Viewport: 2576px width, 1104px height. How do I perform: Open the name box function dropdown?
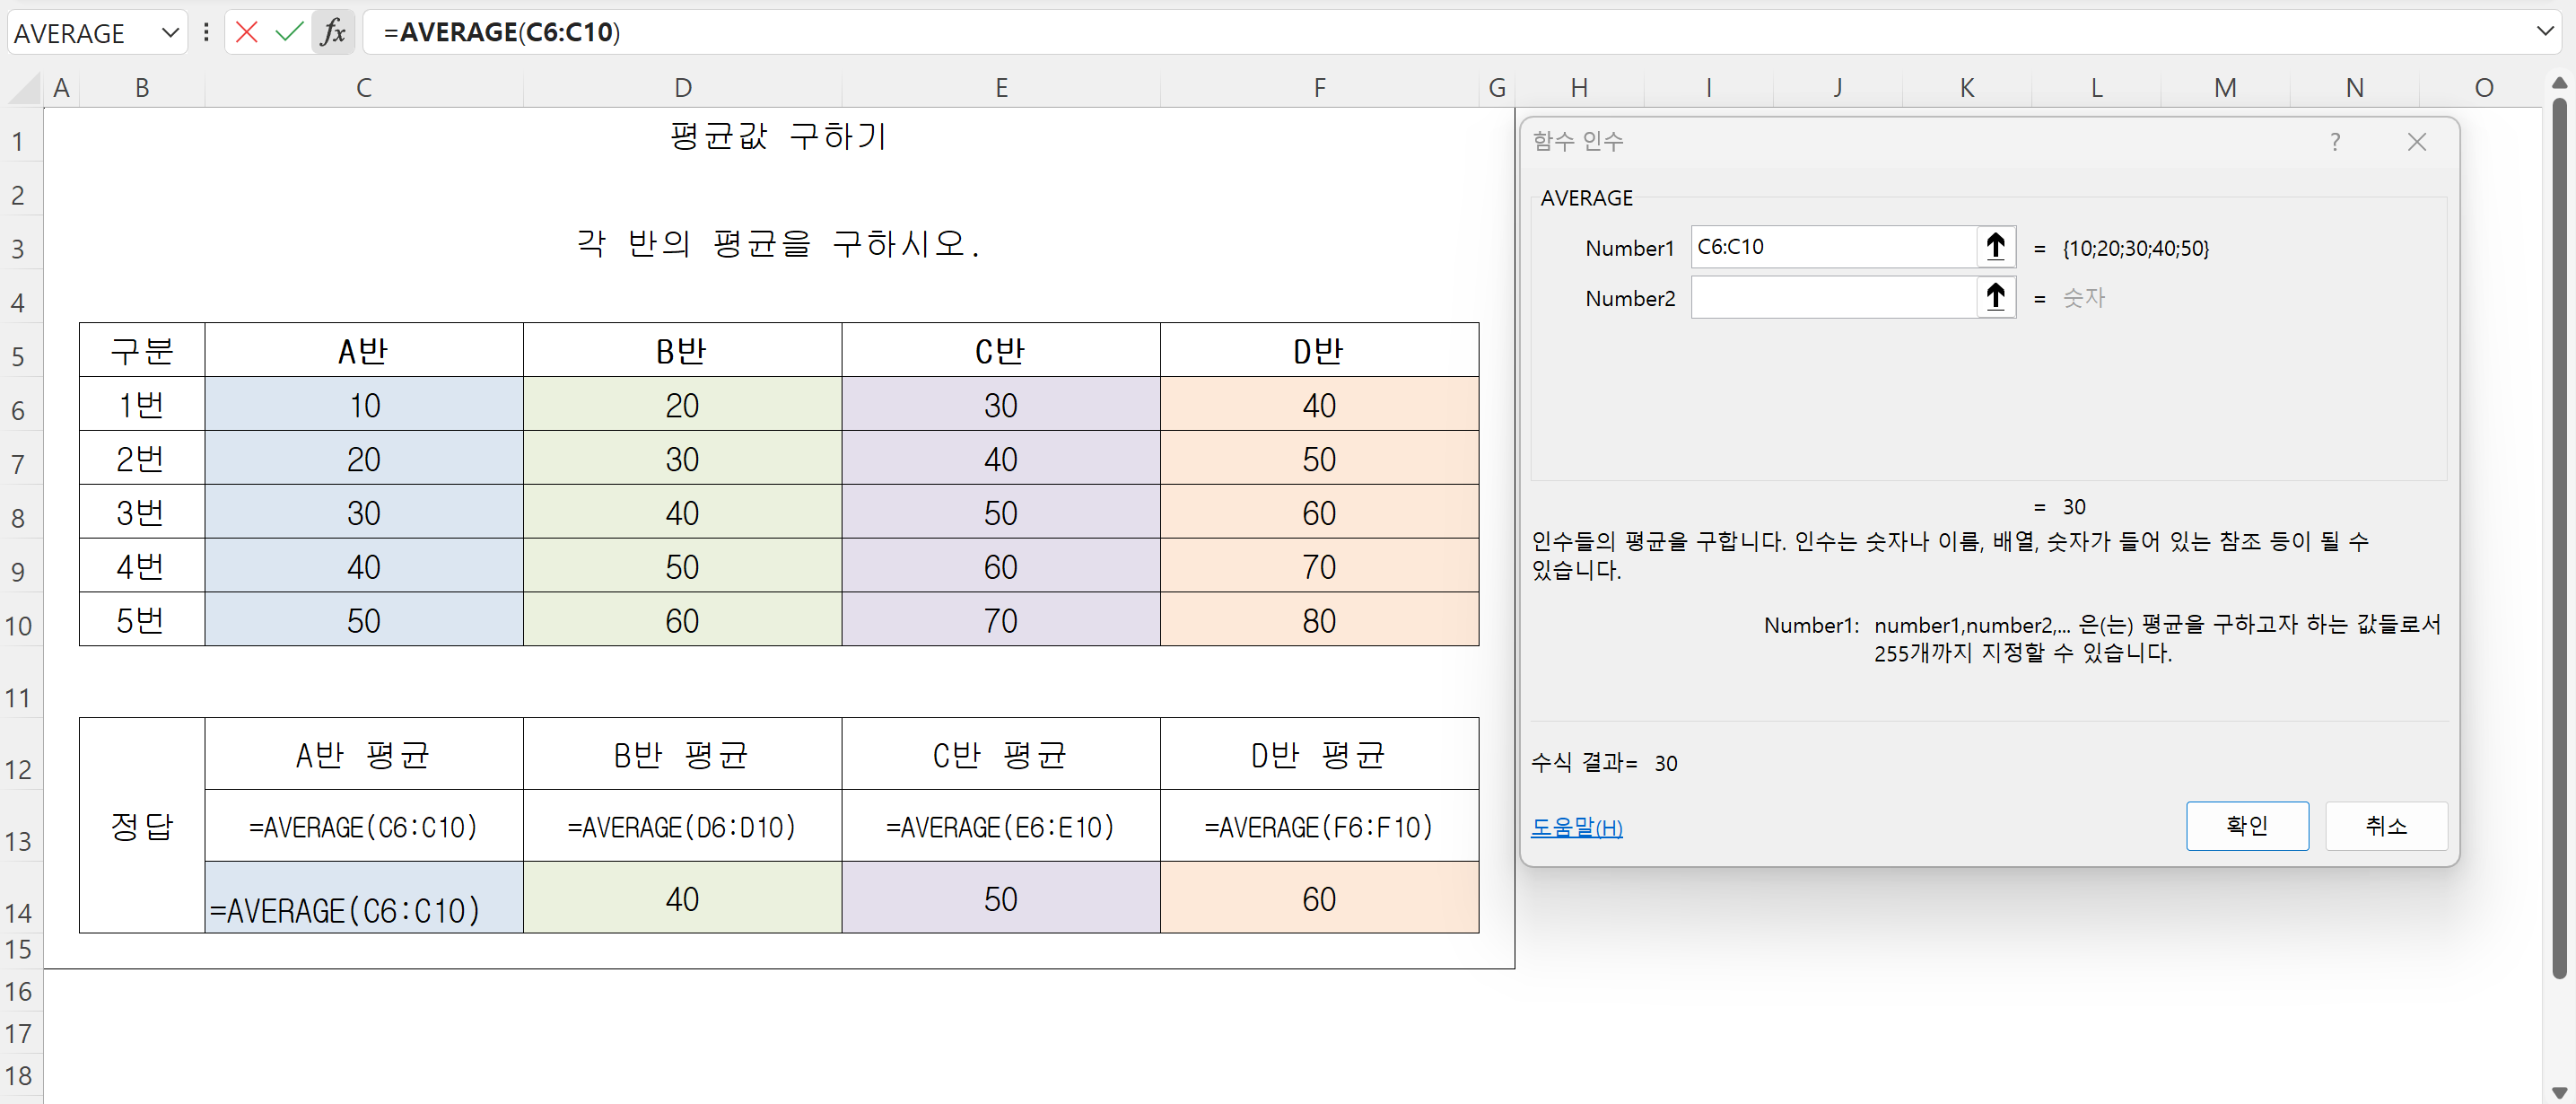click(x=170, y=32)
